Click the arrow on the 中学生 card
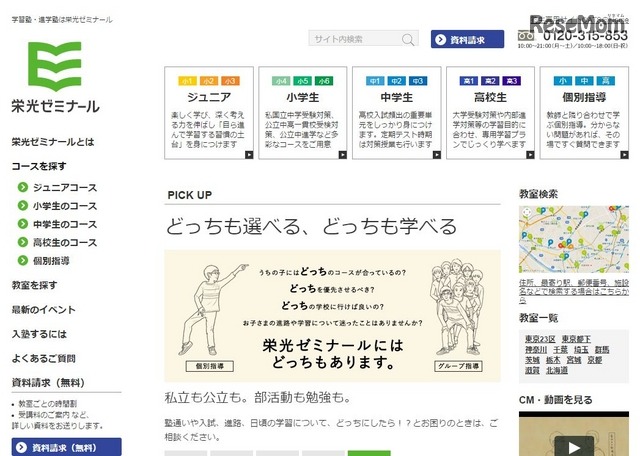The image size is (640, 456). 437,155
